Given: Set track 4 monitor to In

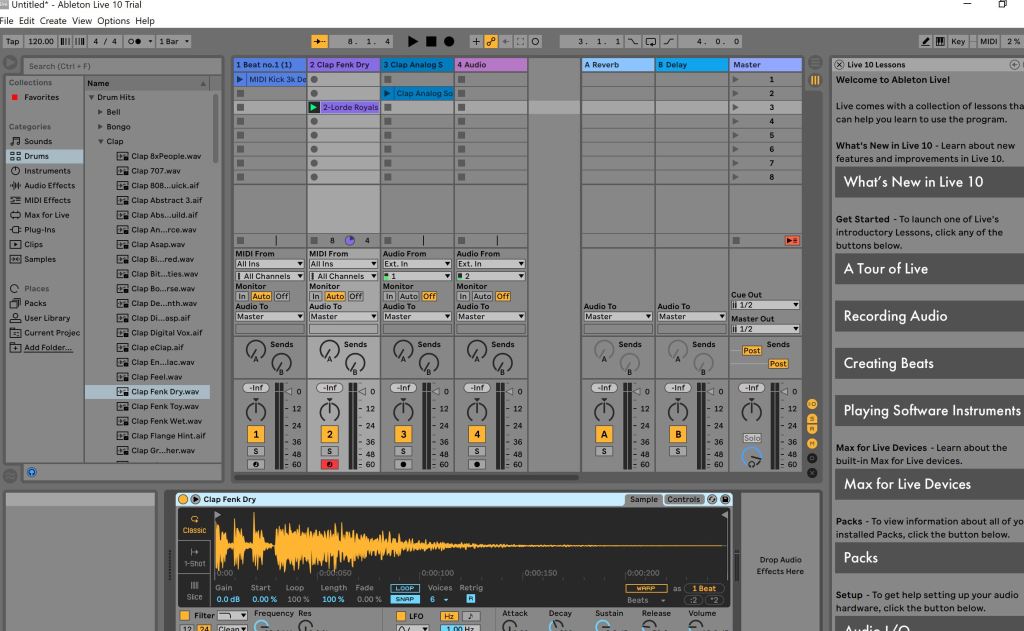Looking at the screenshot, I should point(464,296).
